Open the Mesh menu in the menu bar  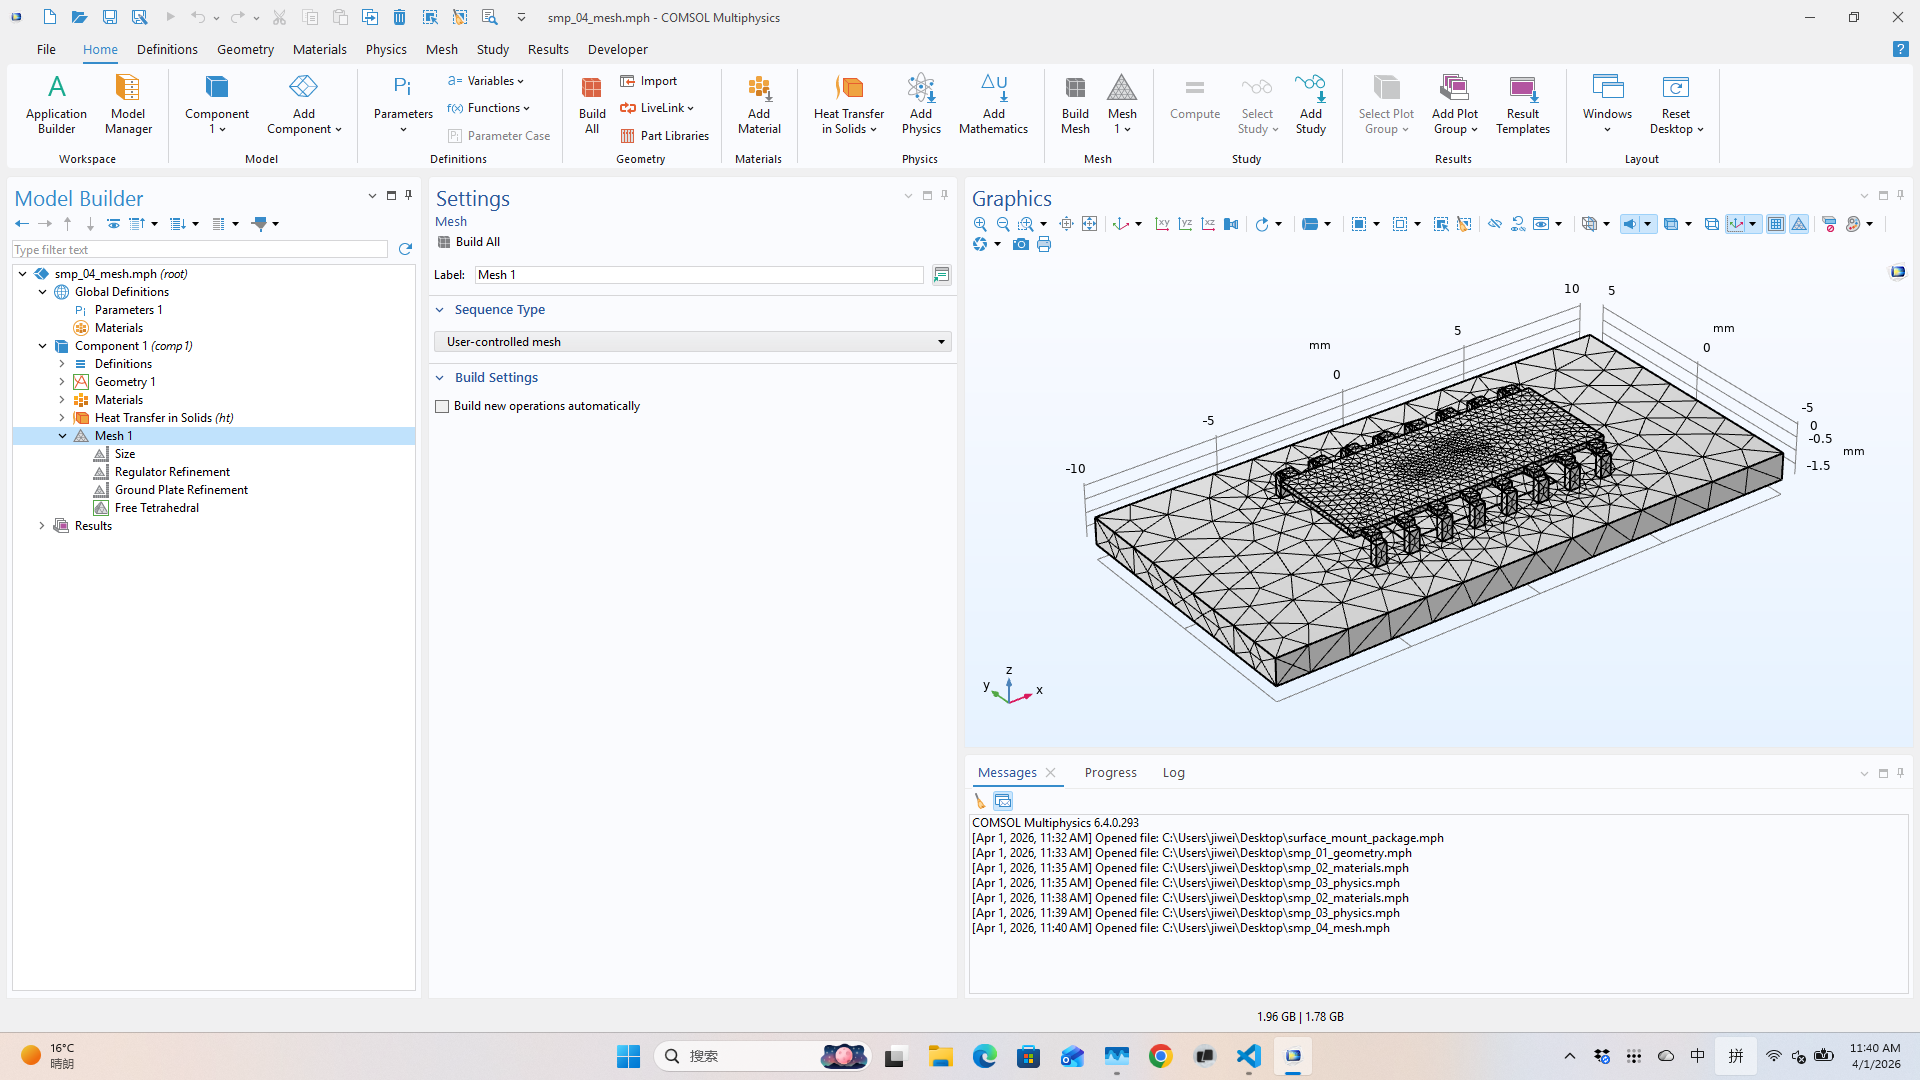coord(442,49)
